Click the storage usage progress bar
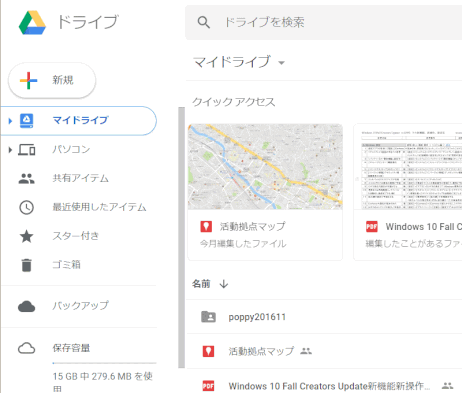This screenshot has width=462, height=393. (104, 363)
